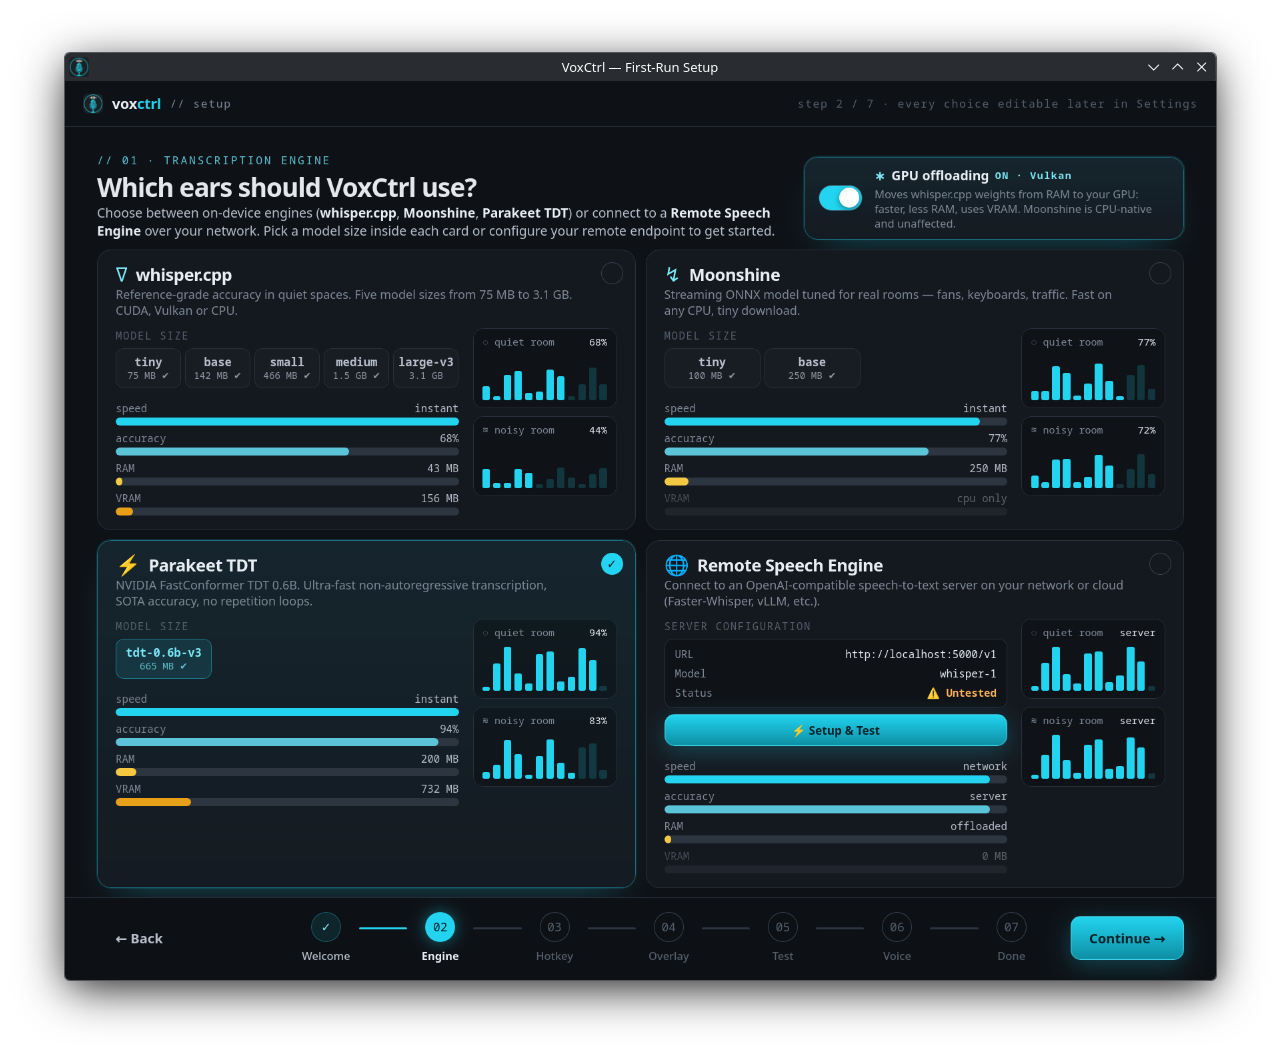
Task: Open Moonshine quiet room 77% chart
Action: [x=1093, y=368]
